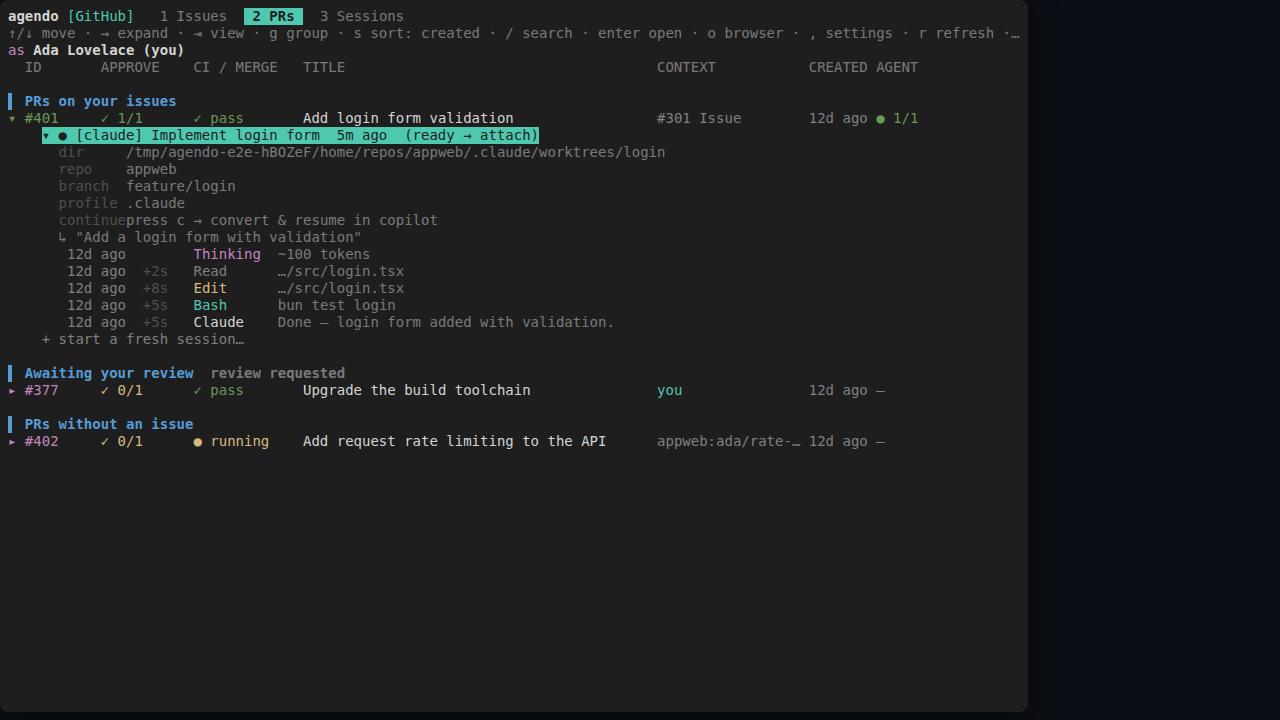Click the TITLE column header

click(324, 67)
